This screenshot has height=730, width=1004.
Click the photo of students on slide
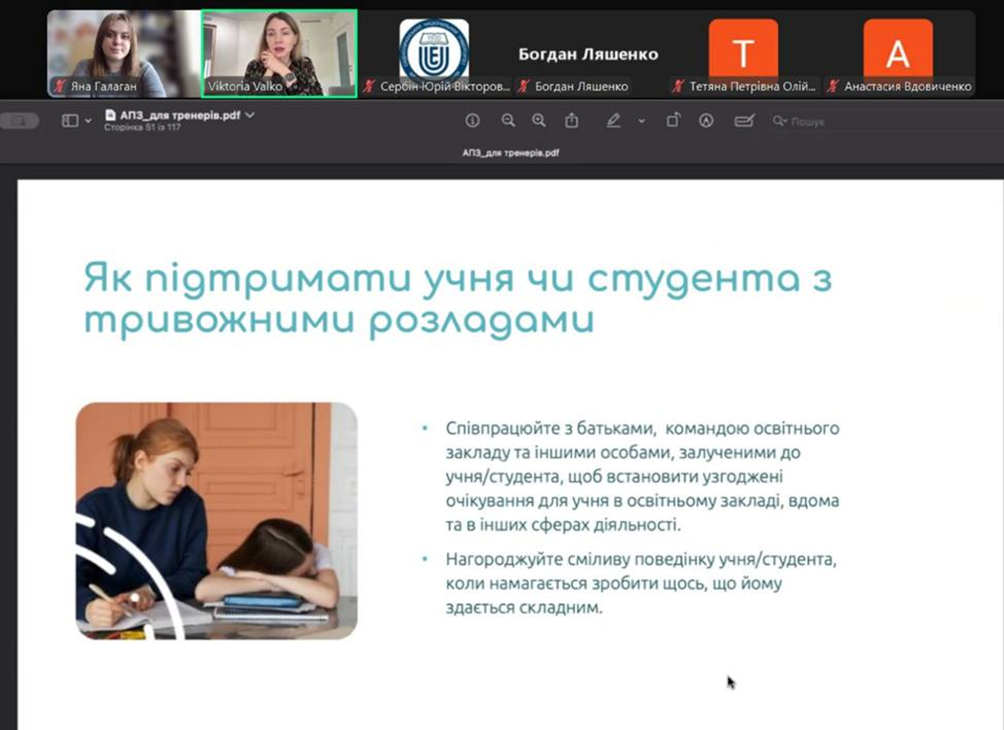coord(216,520)
